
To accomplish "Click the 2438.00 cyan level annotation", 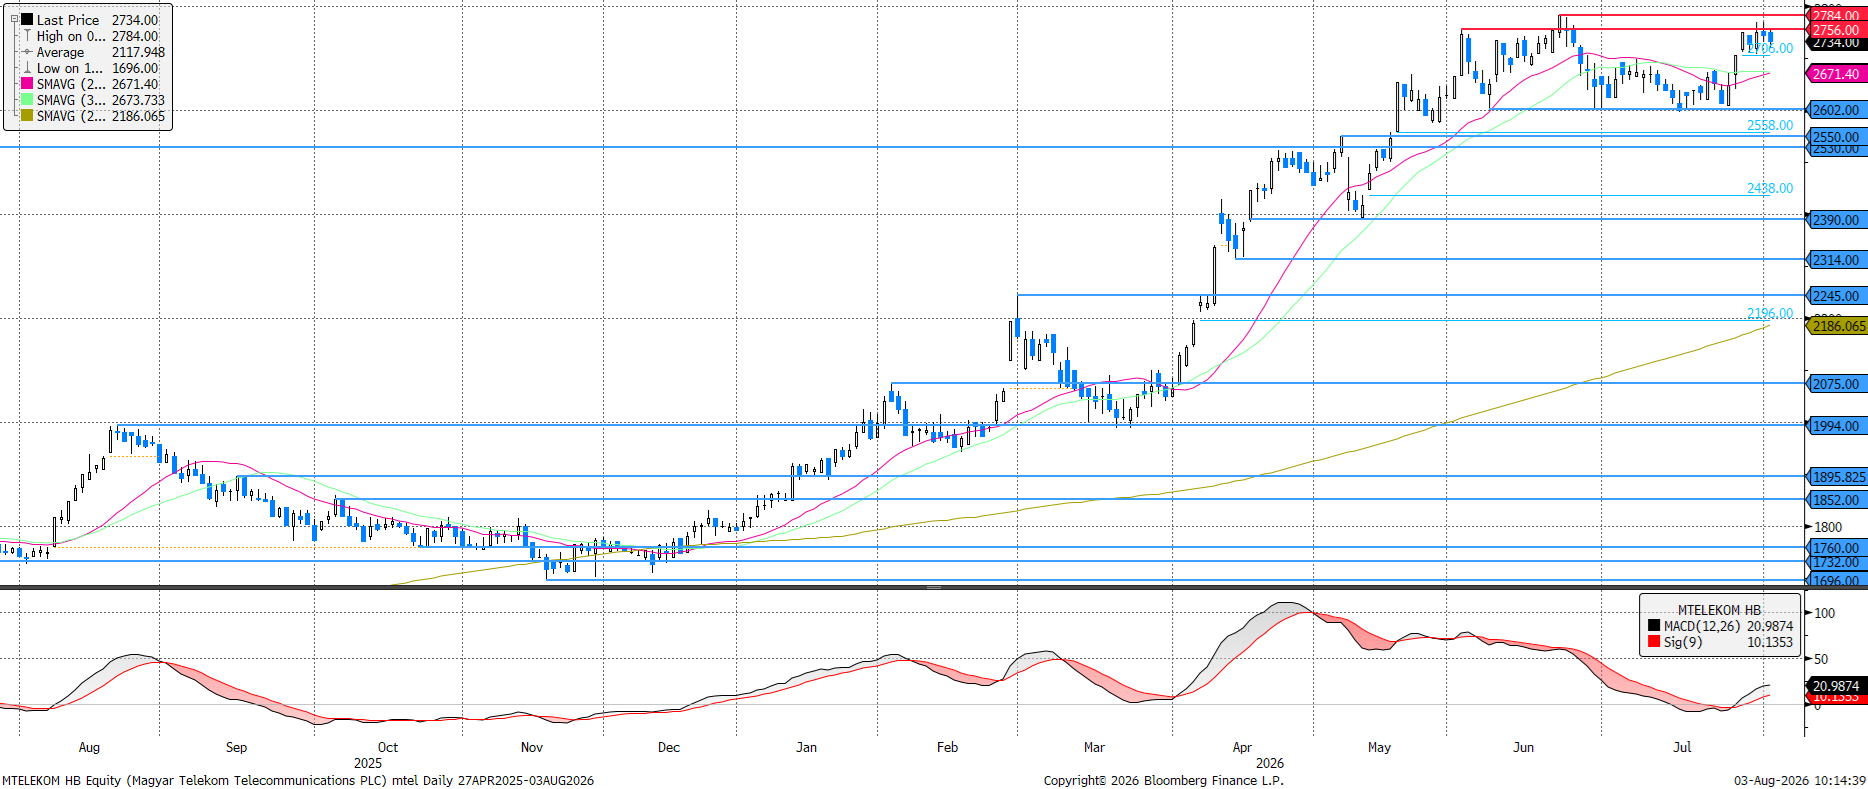I will pos(1770,188).
